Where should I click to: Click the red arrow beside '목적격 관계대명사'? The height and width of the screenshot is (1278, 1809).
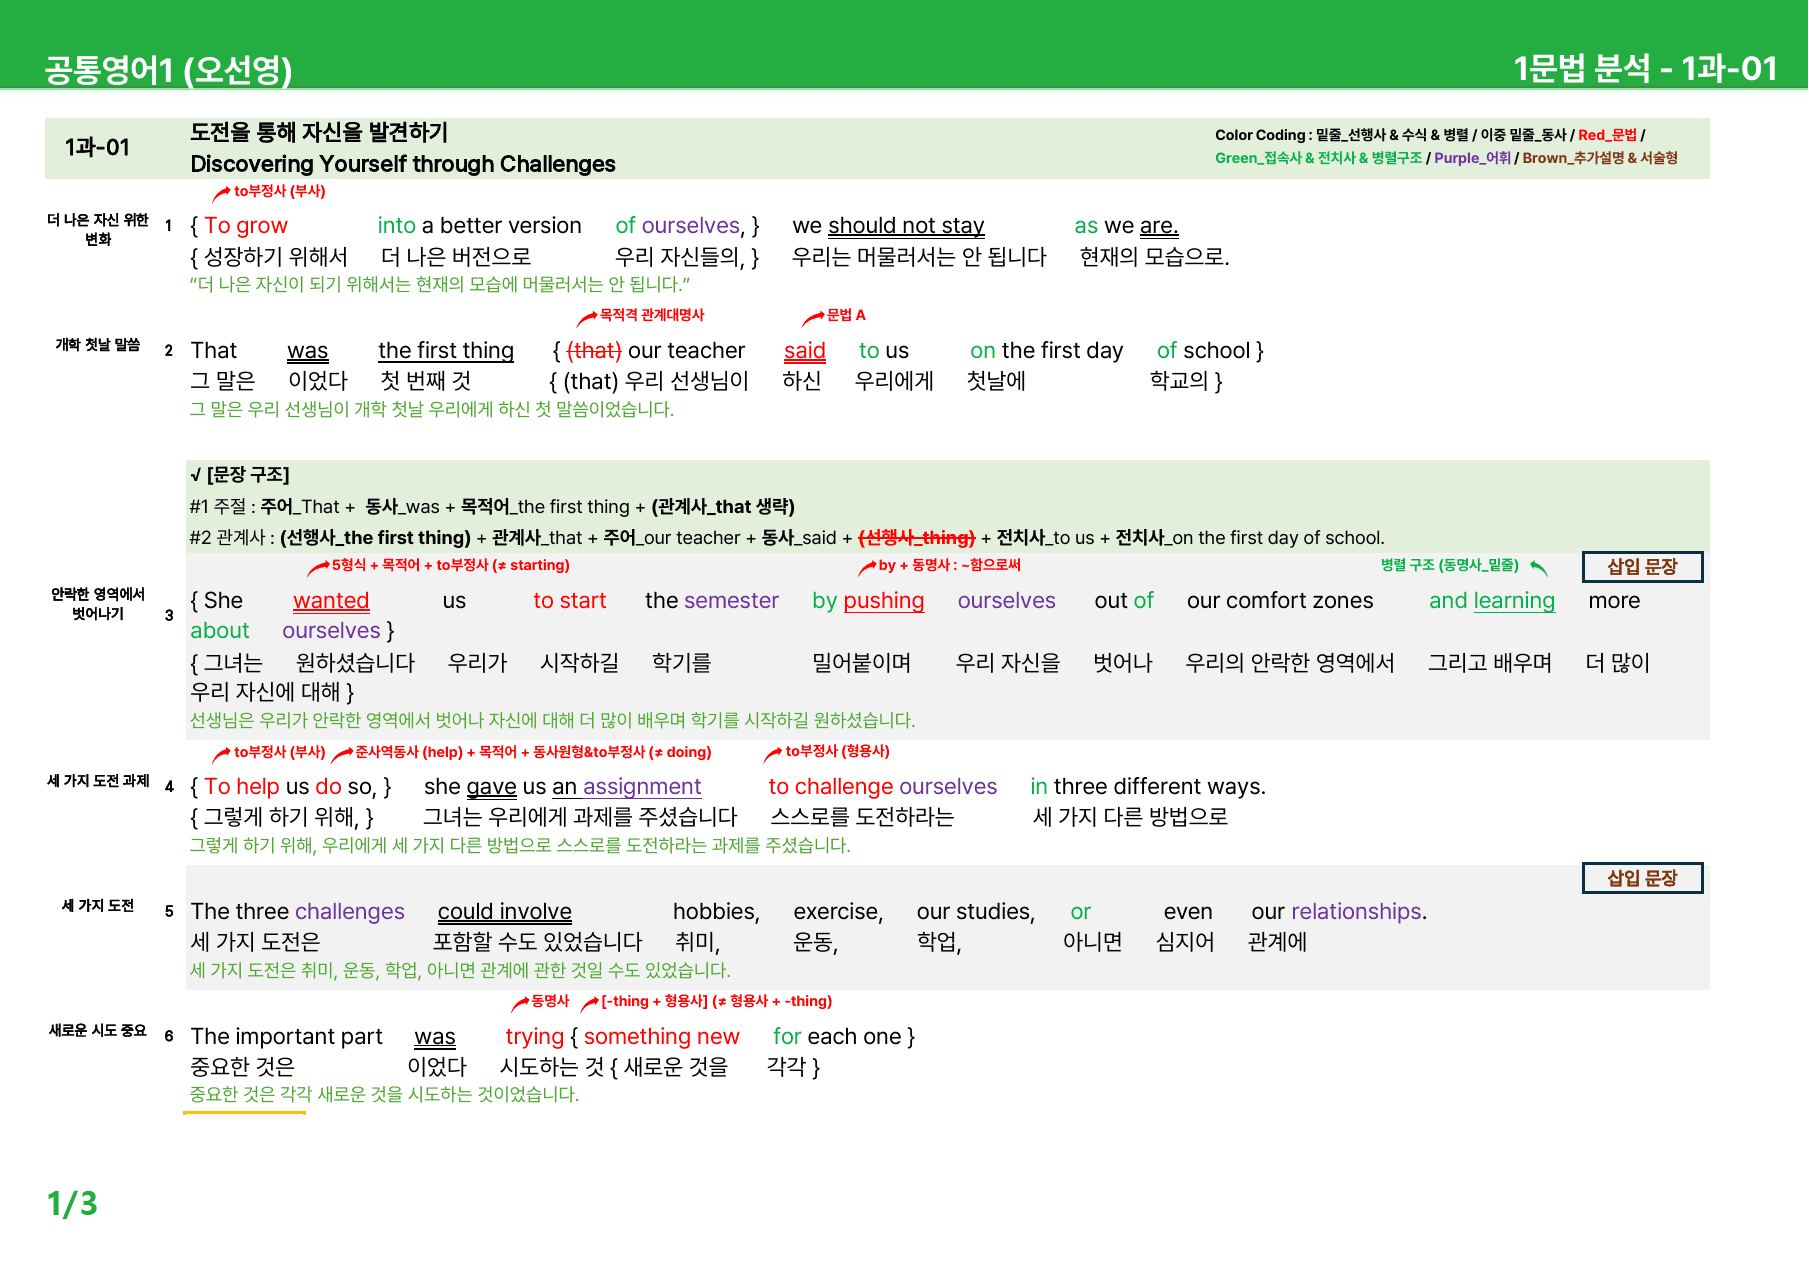point(587,318)
